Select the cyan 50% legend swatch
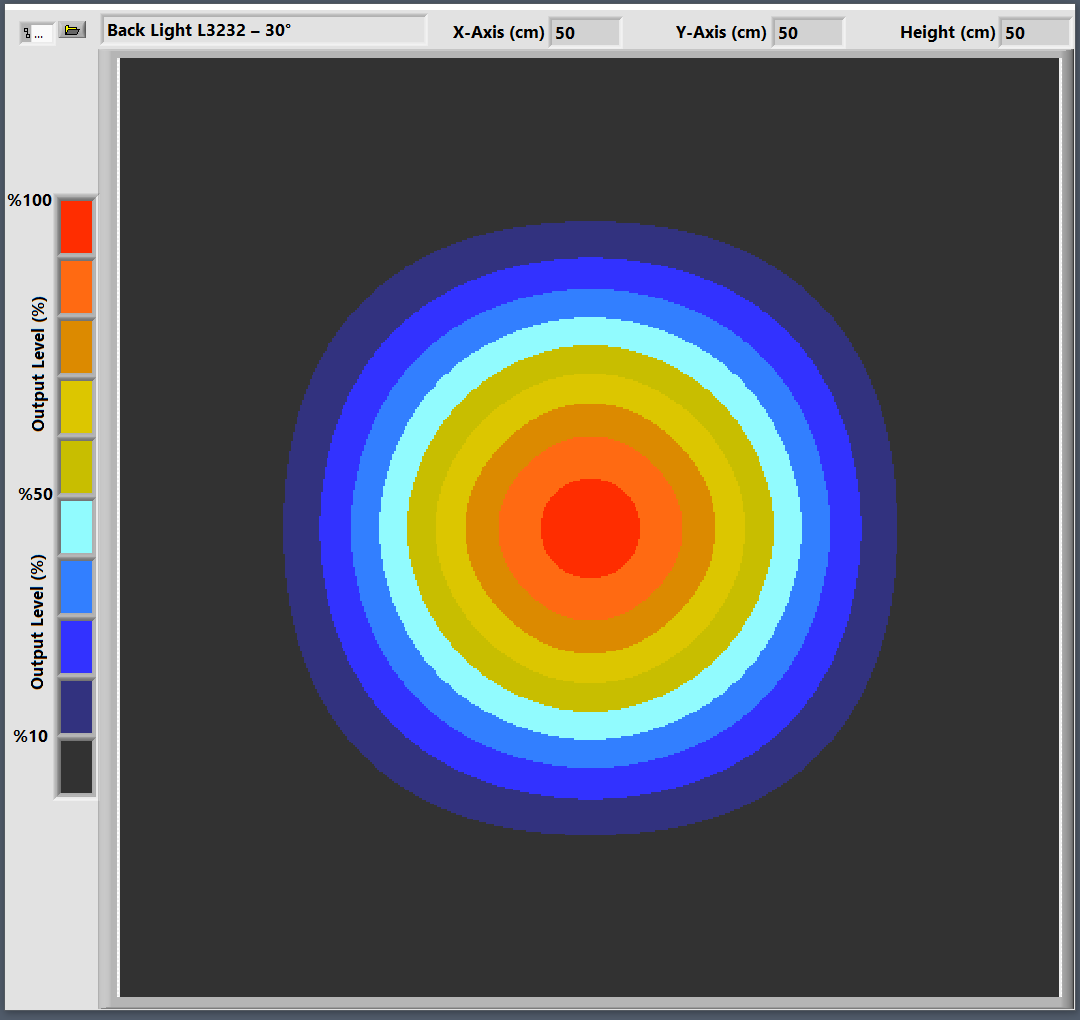The height and width of the screenshot is (1020, 1080). pos(76,527)
